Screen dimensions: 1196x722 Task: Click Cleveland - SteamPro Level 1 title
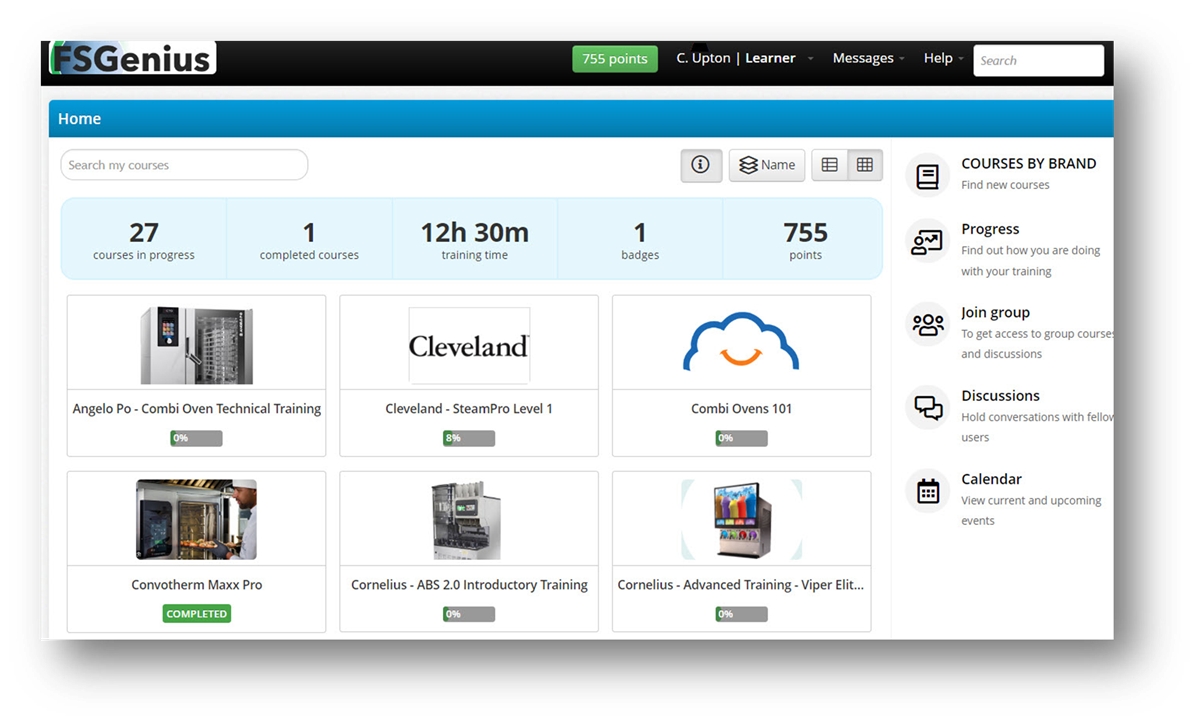(x=469, y=409)
